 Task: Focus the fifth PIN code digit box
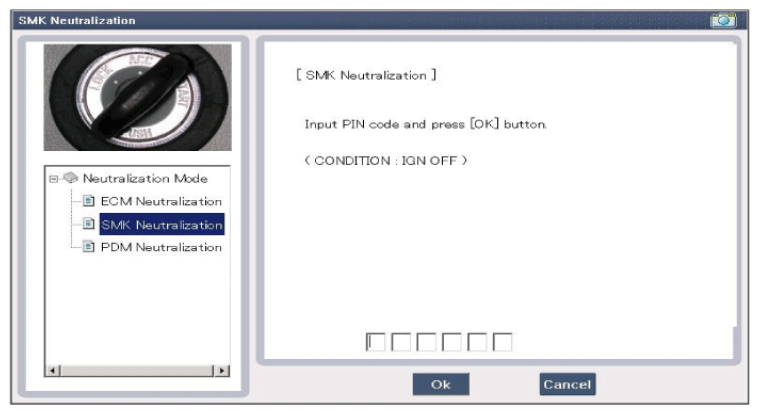tap(477, 342)
